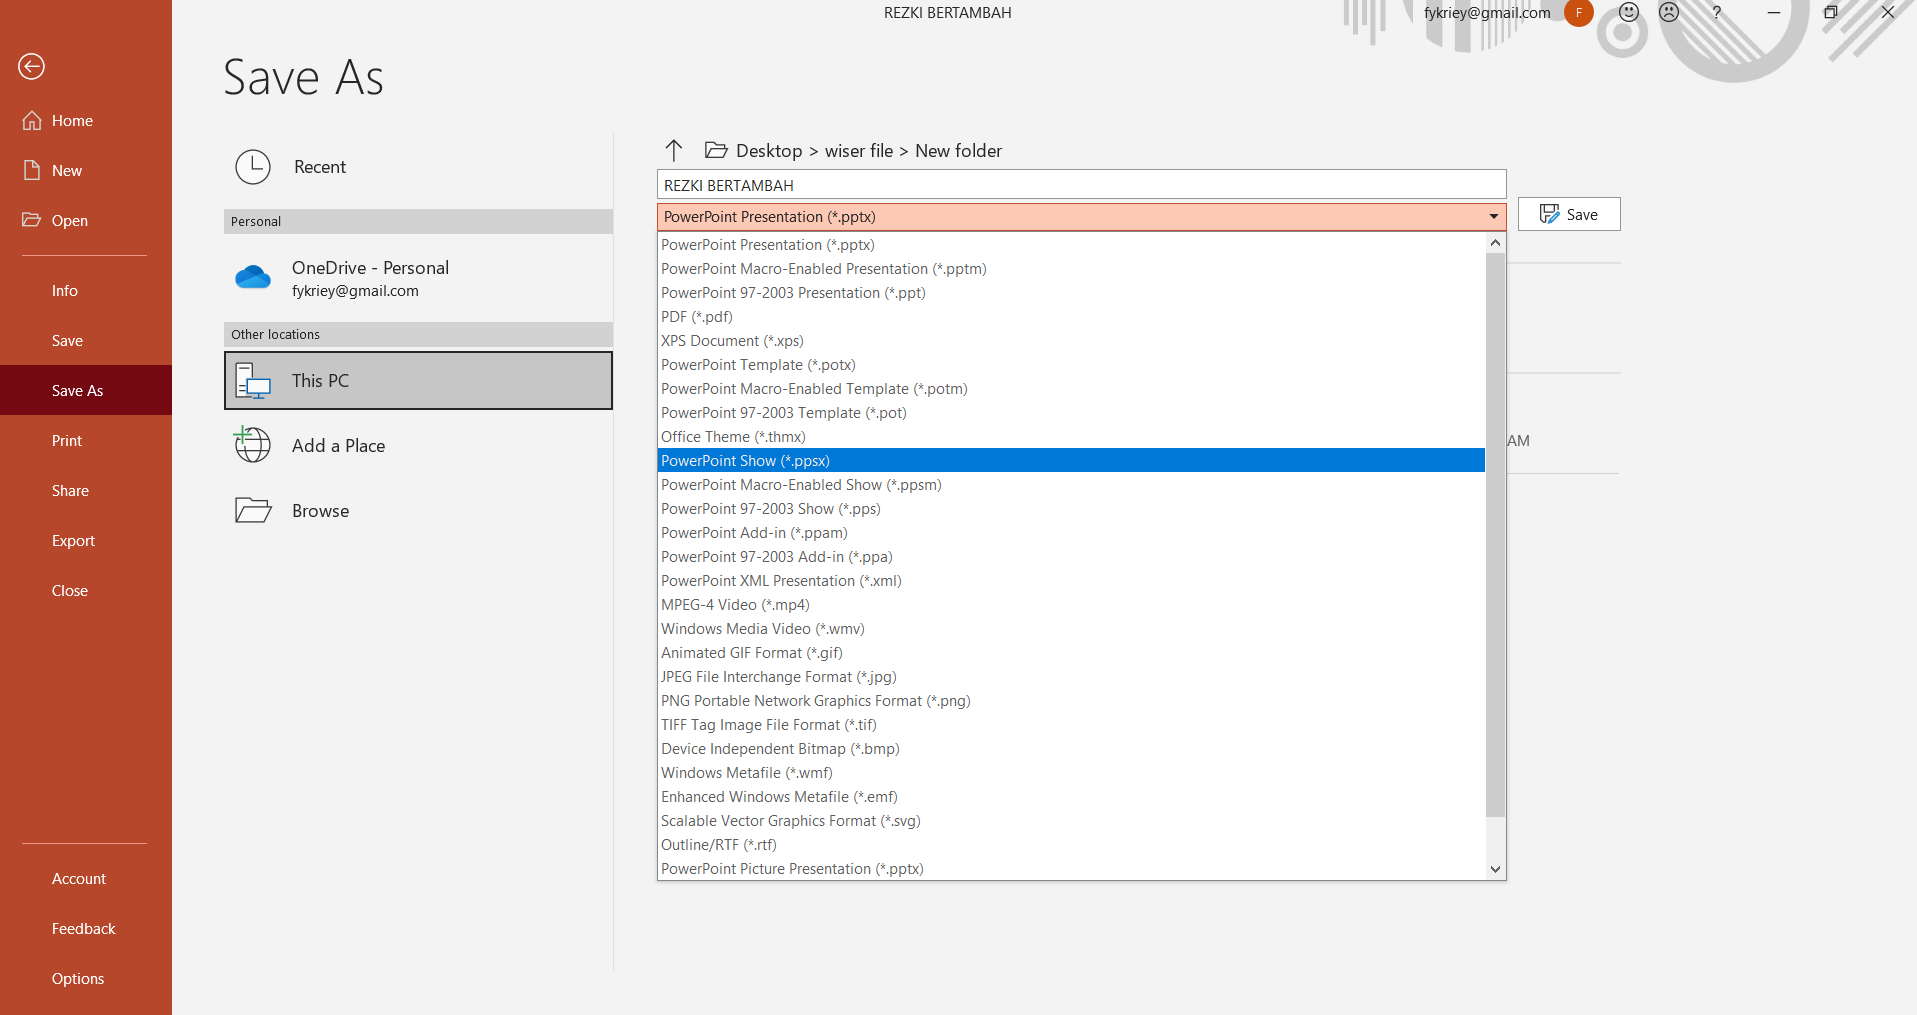Select This PC location
This screenshot has width=1917, height=1015.
coord(418,380)
